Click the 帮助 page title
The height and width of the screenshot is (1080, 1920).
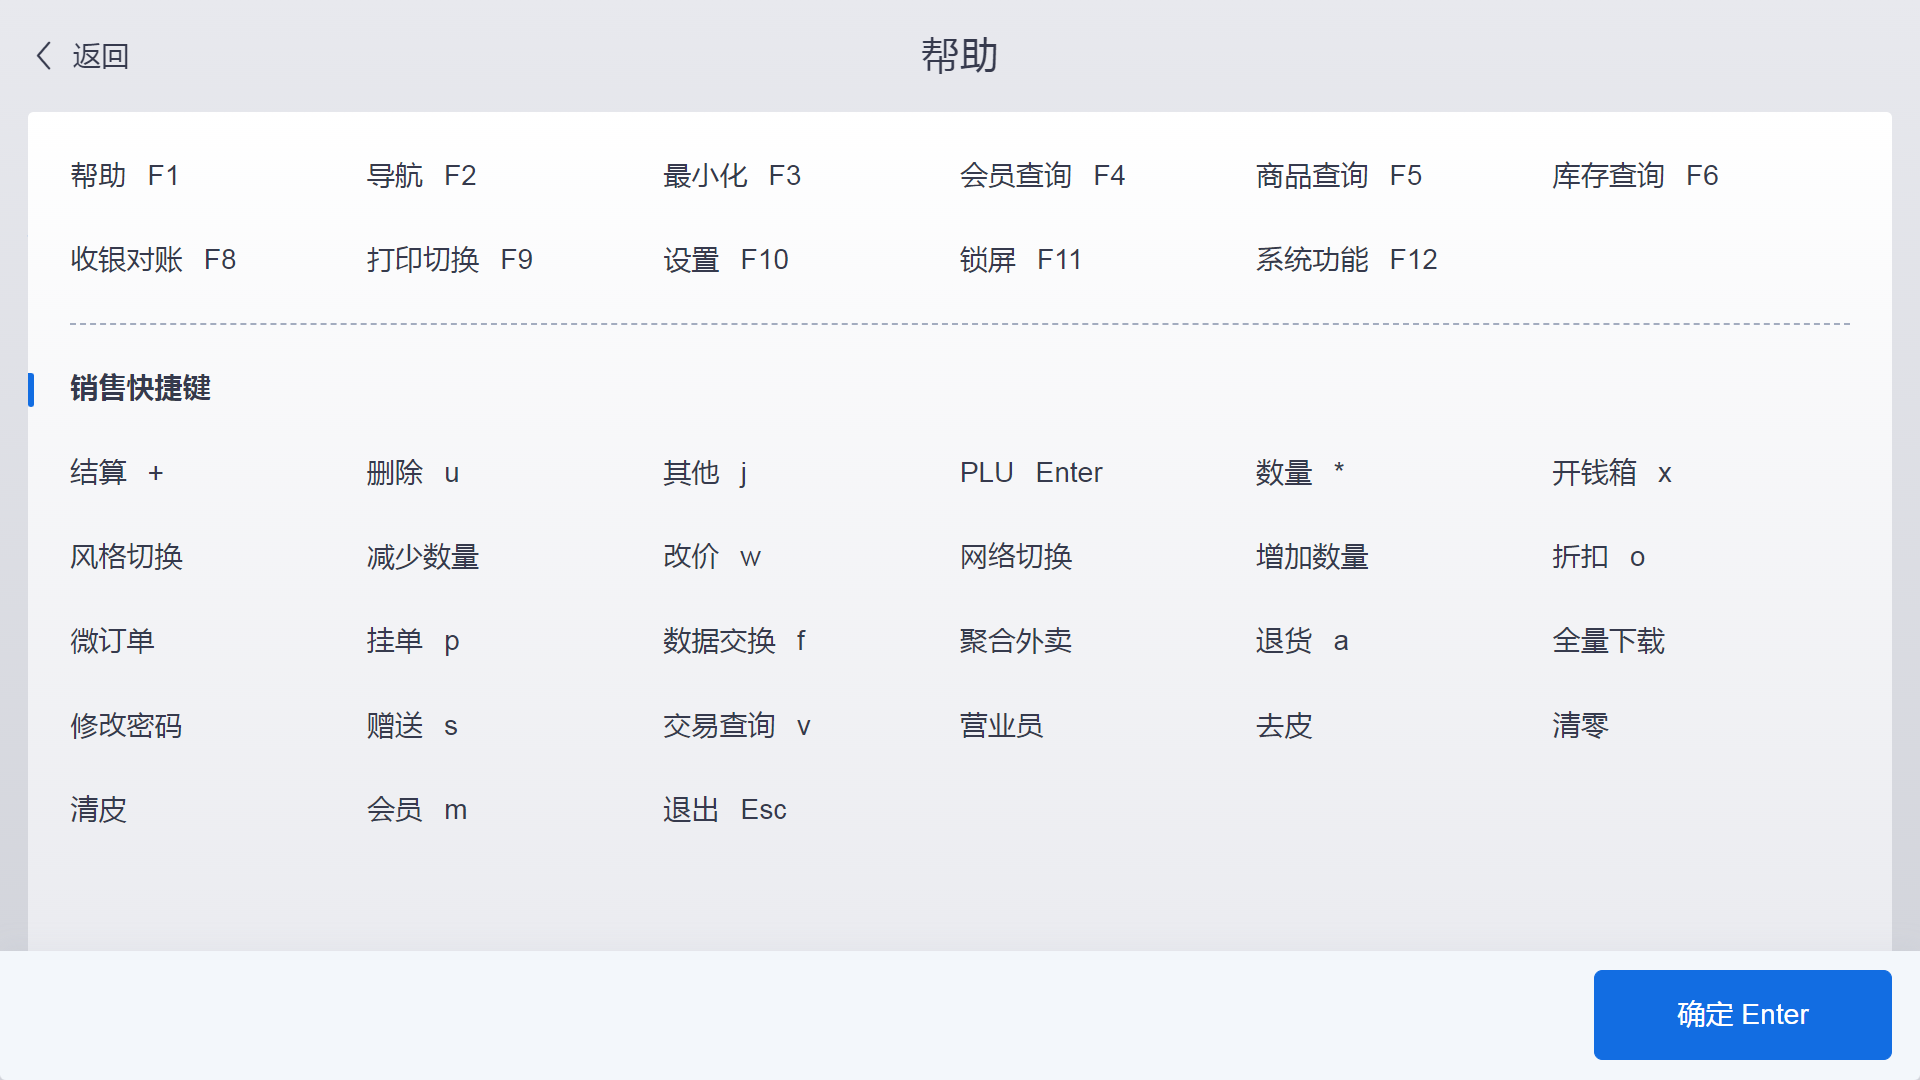960,56
